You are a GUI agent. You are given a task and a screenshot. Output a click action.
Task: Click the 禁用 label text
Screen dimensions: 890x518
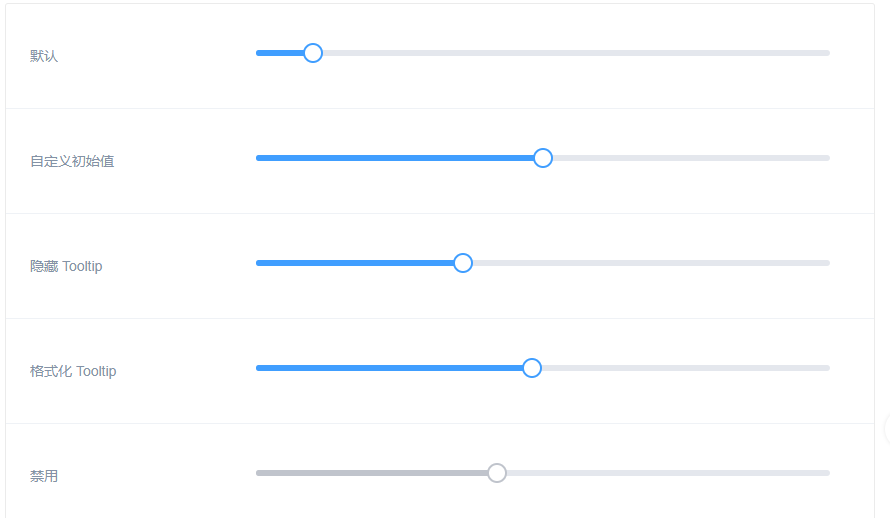pos(44,476)
